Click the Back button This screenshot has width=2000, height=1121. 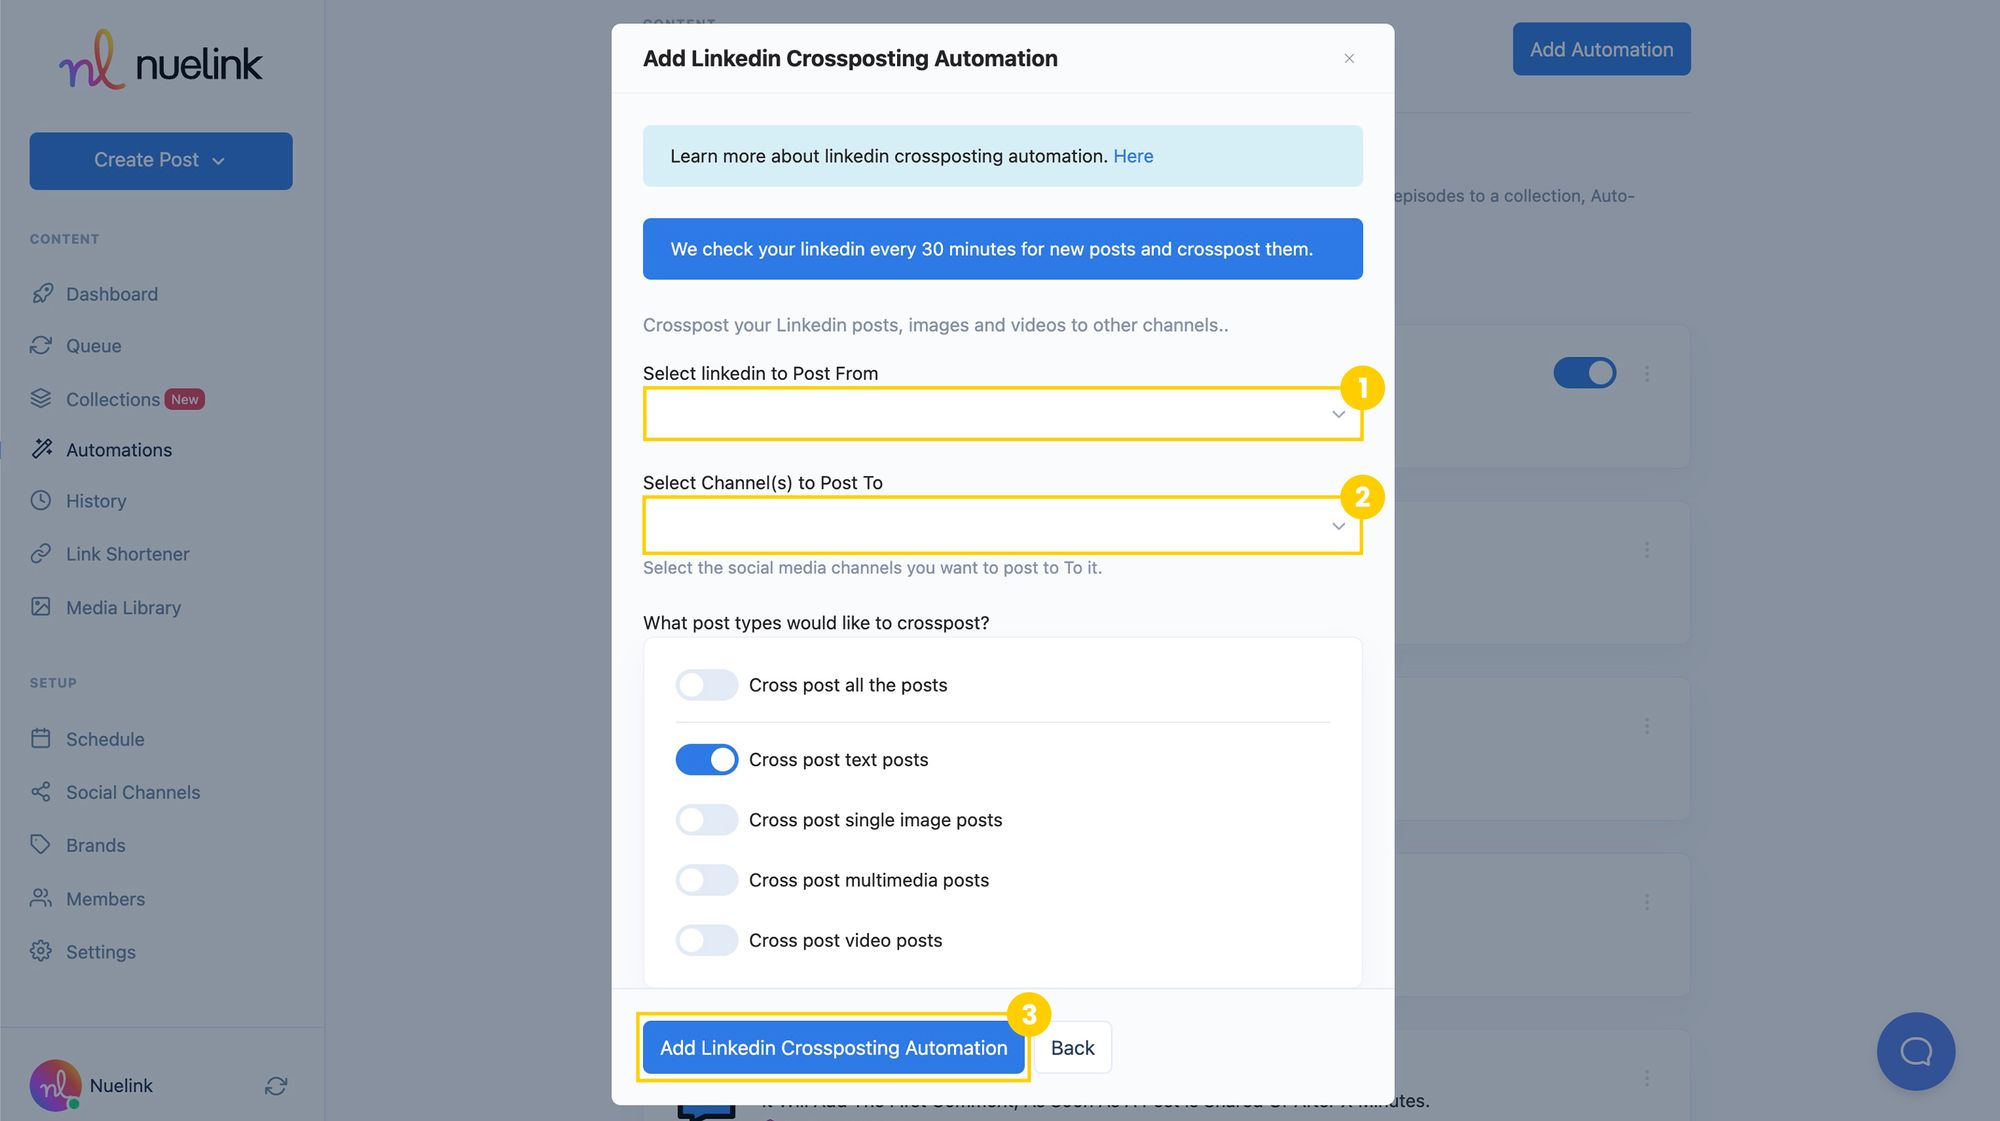tap(1073, 1047)
